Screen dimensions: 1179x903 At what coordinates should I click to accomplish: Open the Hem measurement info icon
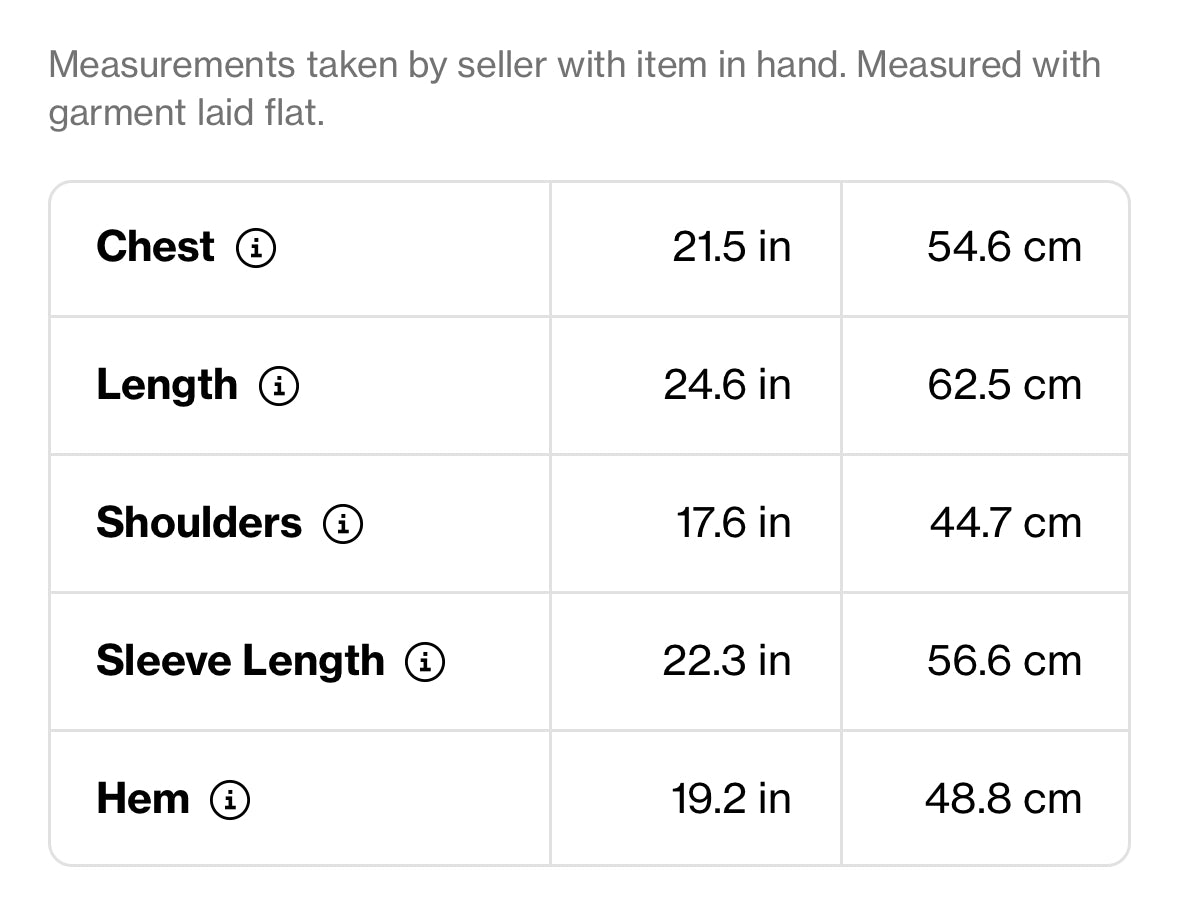click(230, 800)
